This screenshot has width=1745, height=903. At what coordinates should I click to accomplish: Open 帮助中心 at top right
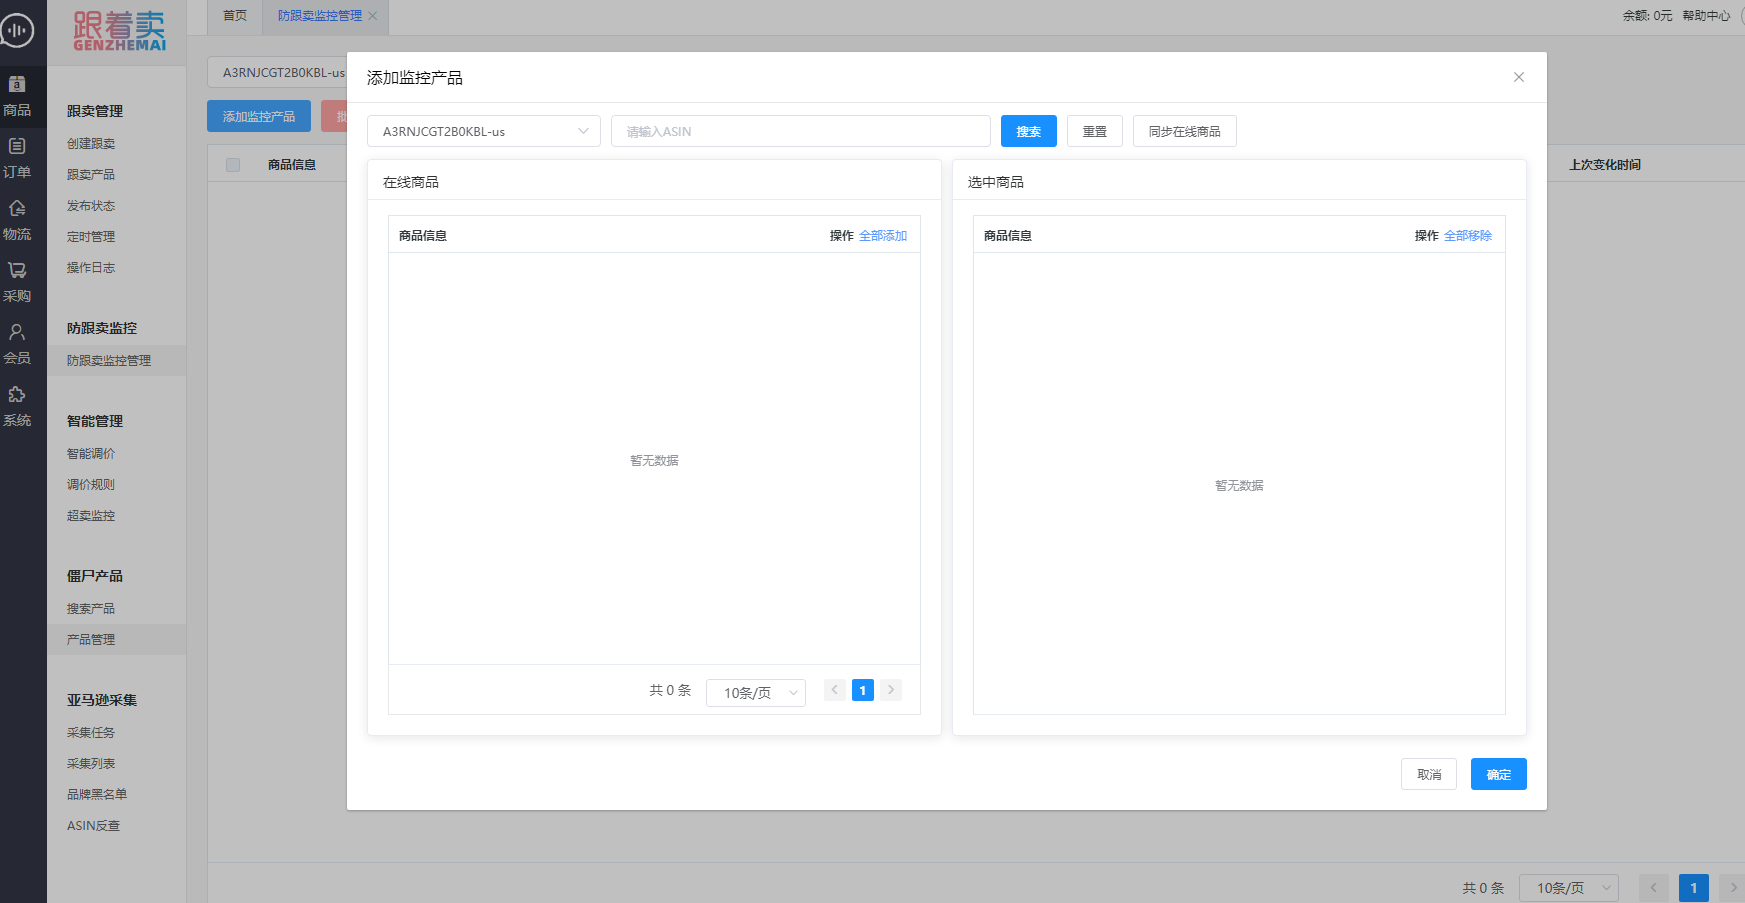tap(1706, 16)
